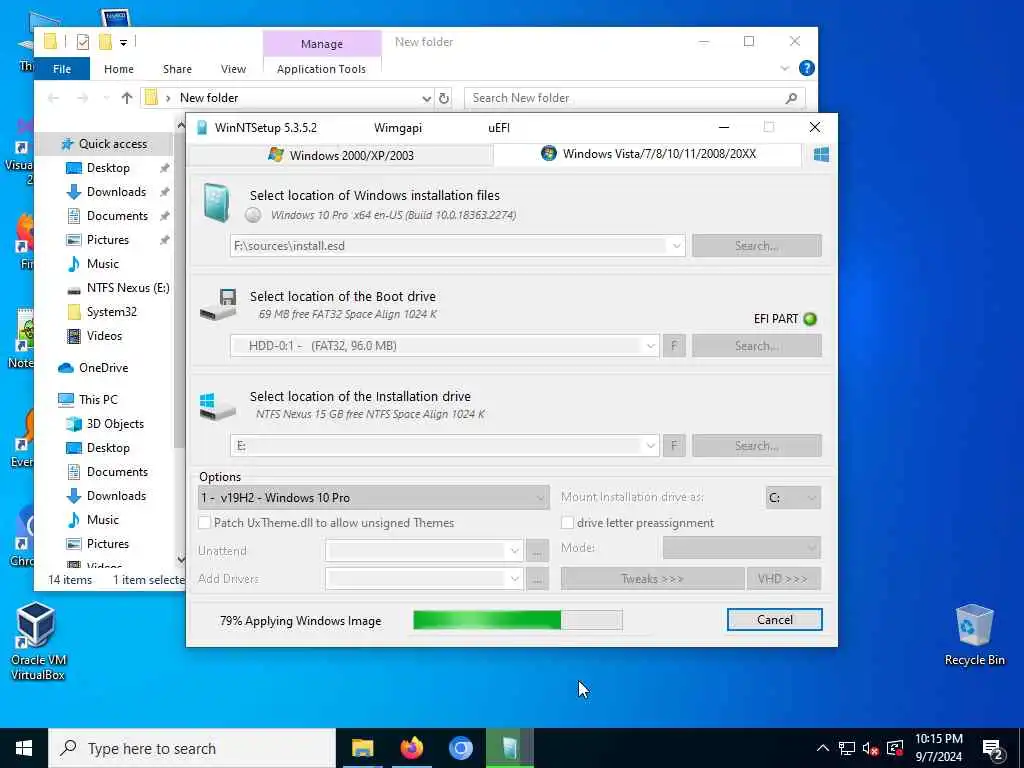Open the Oracle VM VirtualBox desktop icon
1024x768 pixels.
[37, 641]
